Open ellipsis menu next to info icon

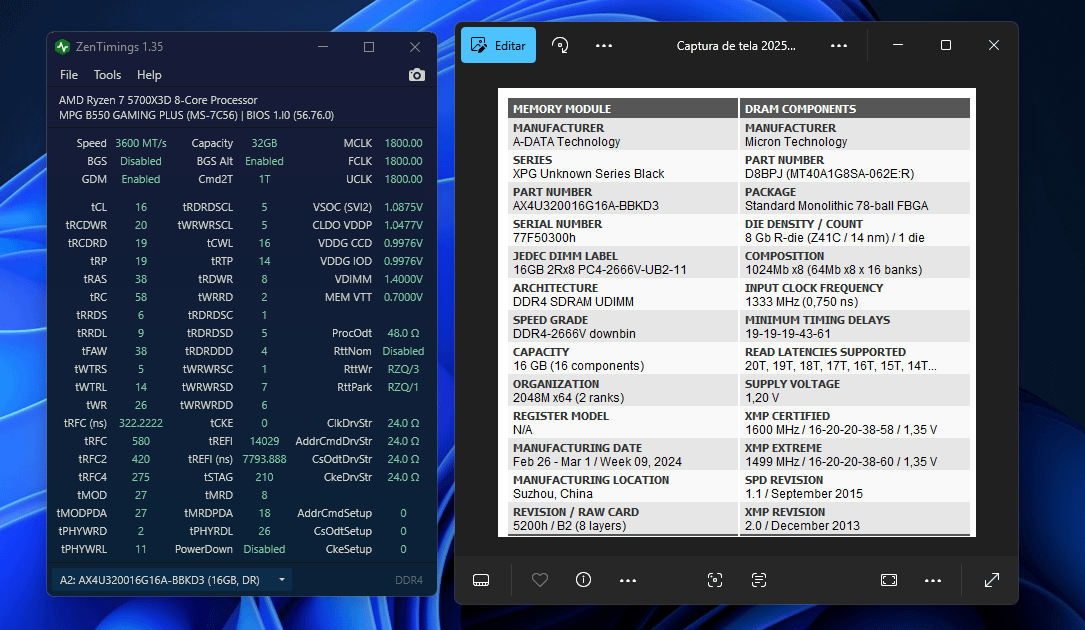628,580
